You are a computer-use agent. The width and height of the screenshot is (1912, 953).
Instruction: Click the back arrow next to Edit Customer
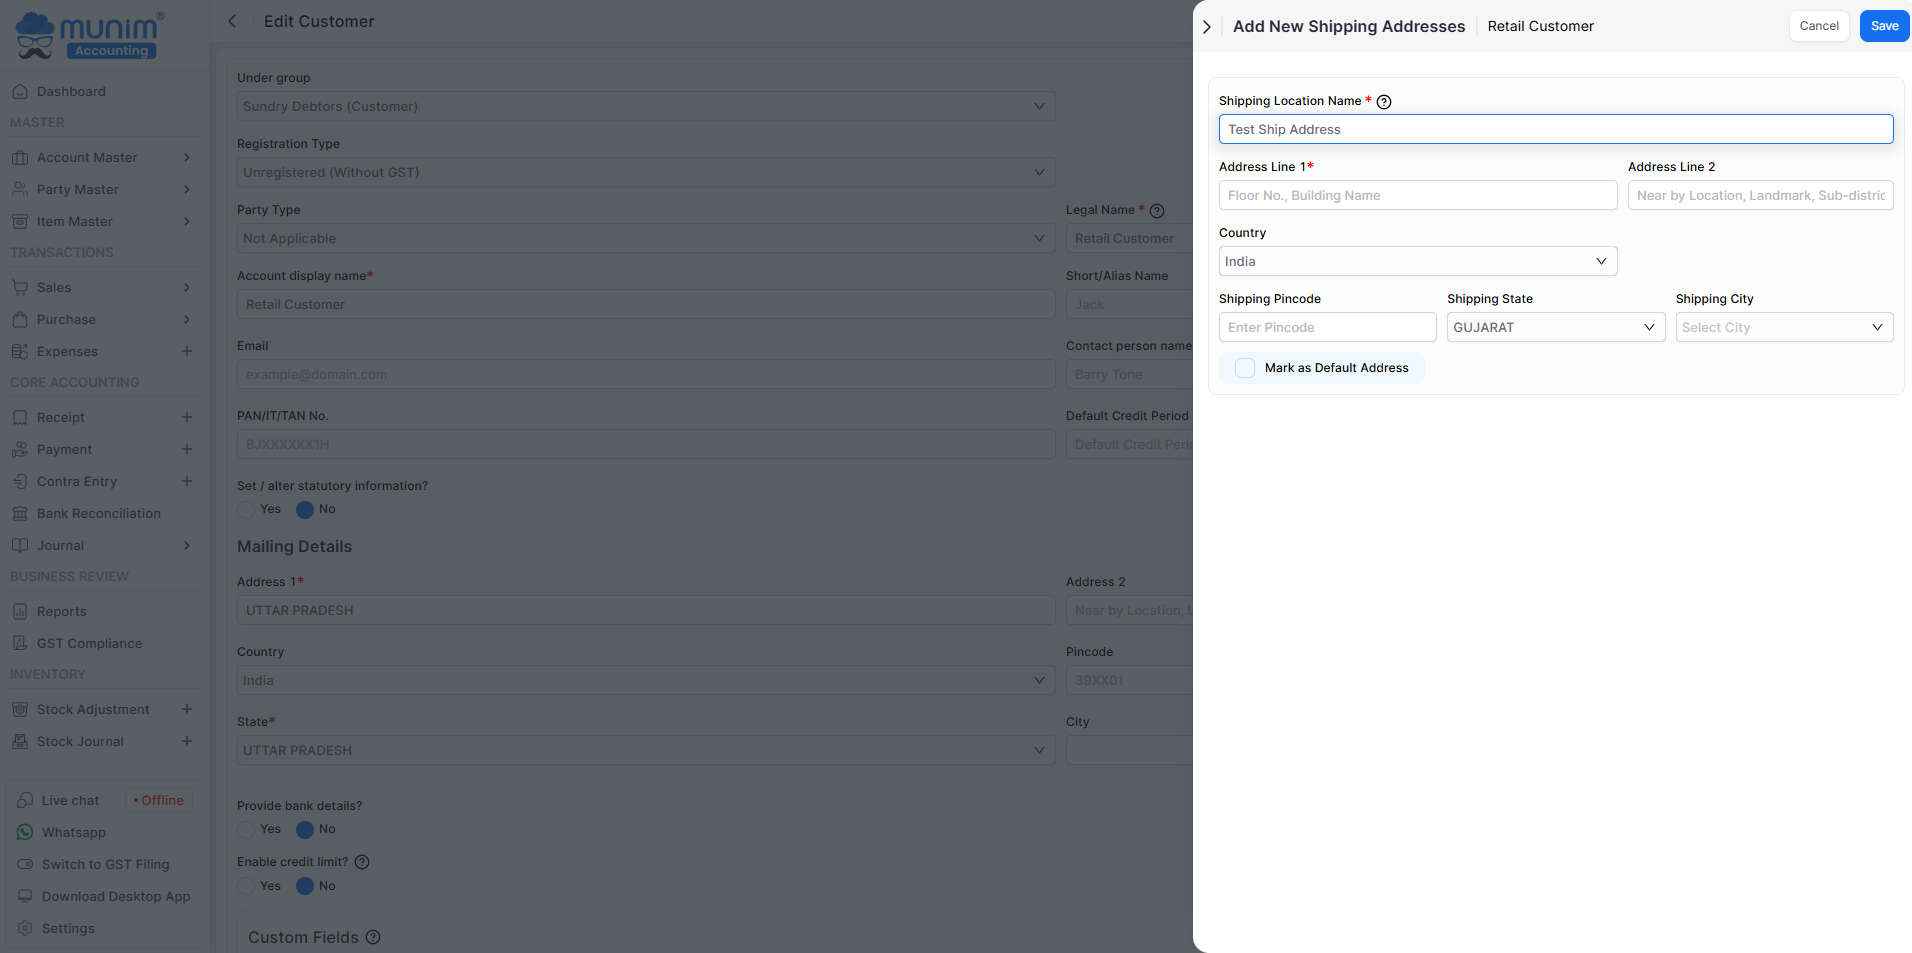coord(232,22)
